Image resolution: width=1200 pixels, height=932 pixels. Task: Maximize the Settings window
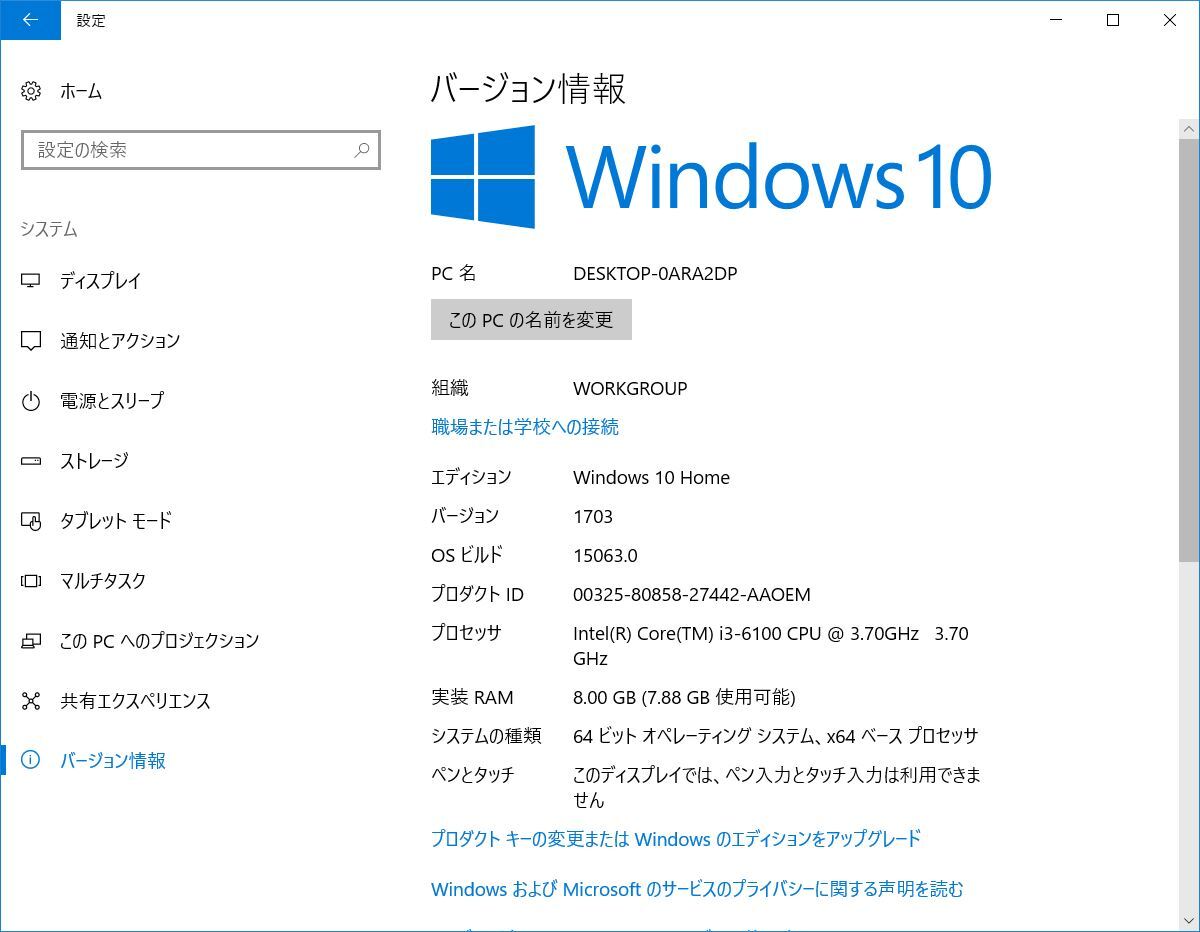tap(1112, 20)
